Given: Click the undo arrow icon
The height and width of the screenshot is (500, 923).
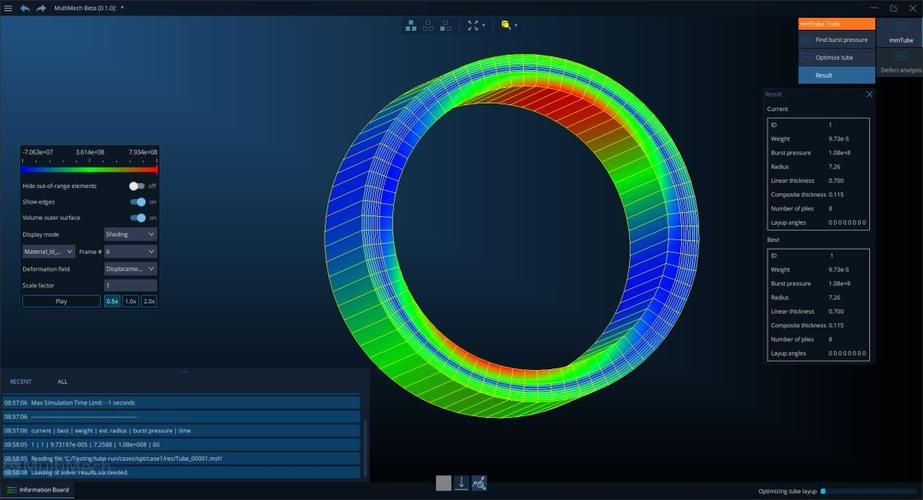Looking at the screenshot, I should point(25,8).
